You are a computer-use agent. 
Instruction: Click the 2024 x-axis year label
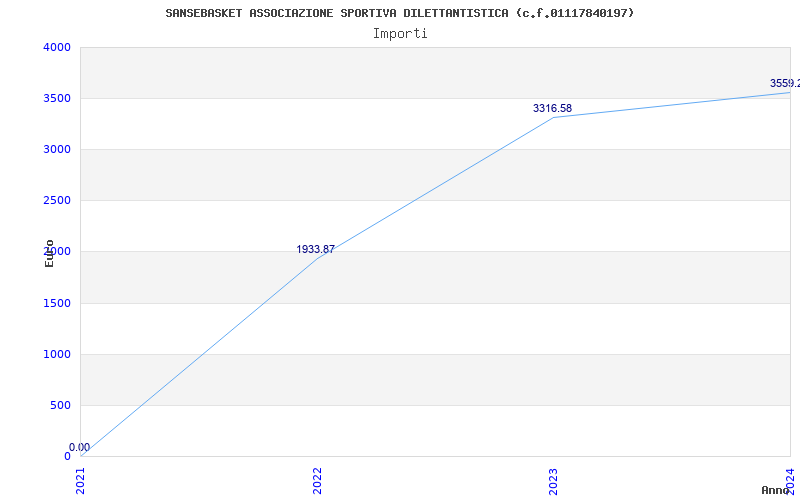coord(790,481)
